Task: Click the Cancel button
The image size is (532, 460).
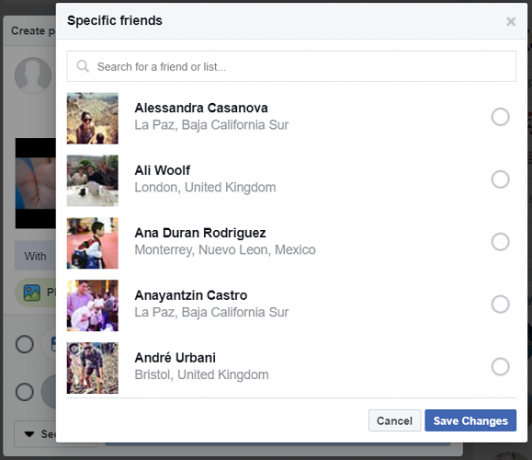Action: [395, 421]
